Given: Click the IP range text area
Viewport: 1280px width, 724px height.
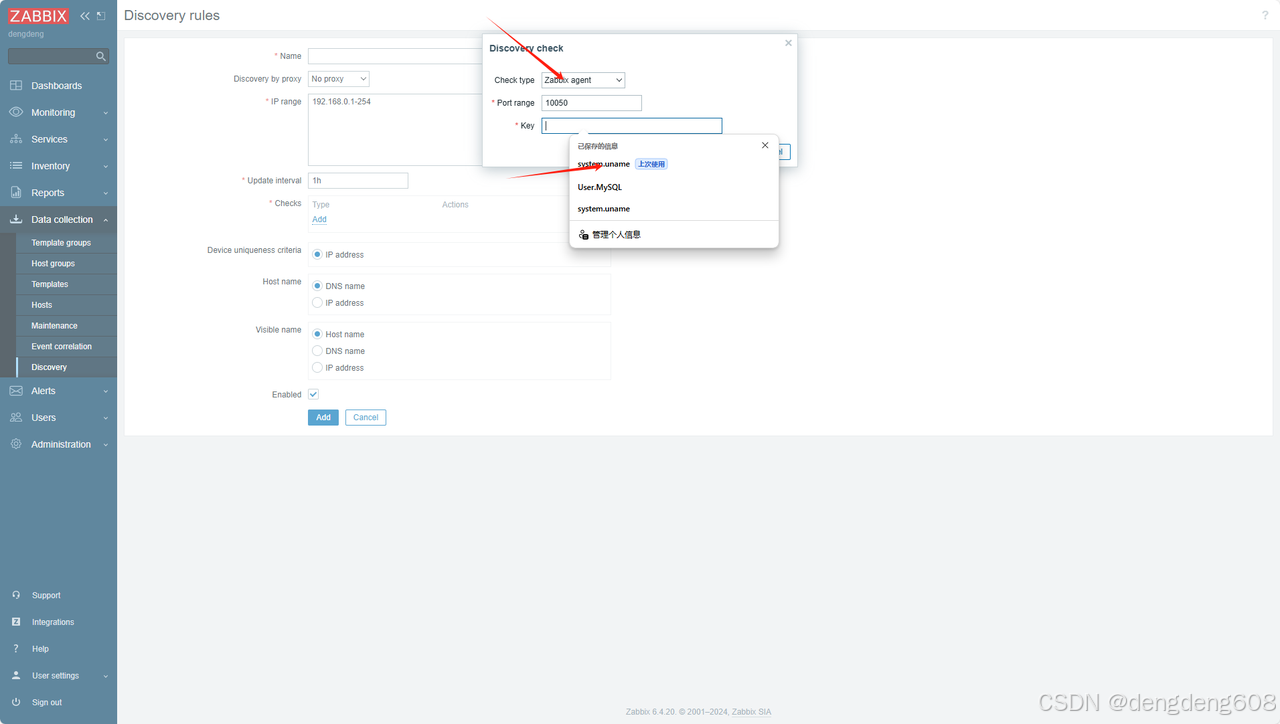Looking at the screenshot, I should (395, 129).
